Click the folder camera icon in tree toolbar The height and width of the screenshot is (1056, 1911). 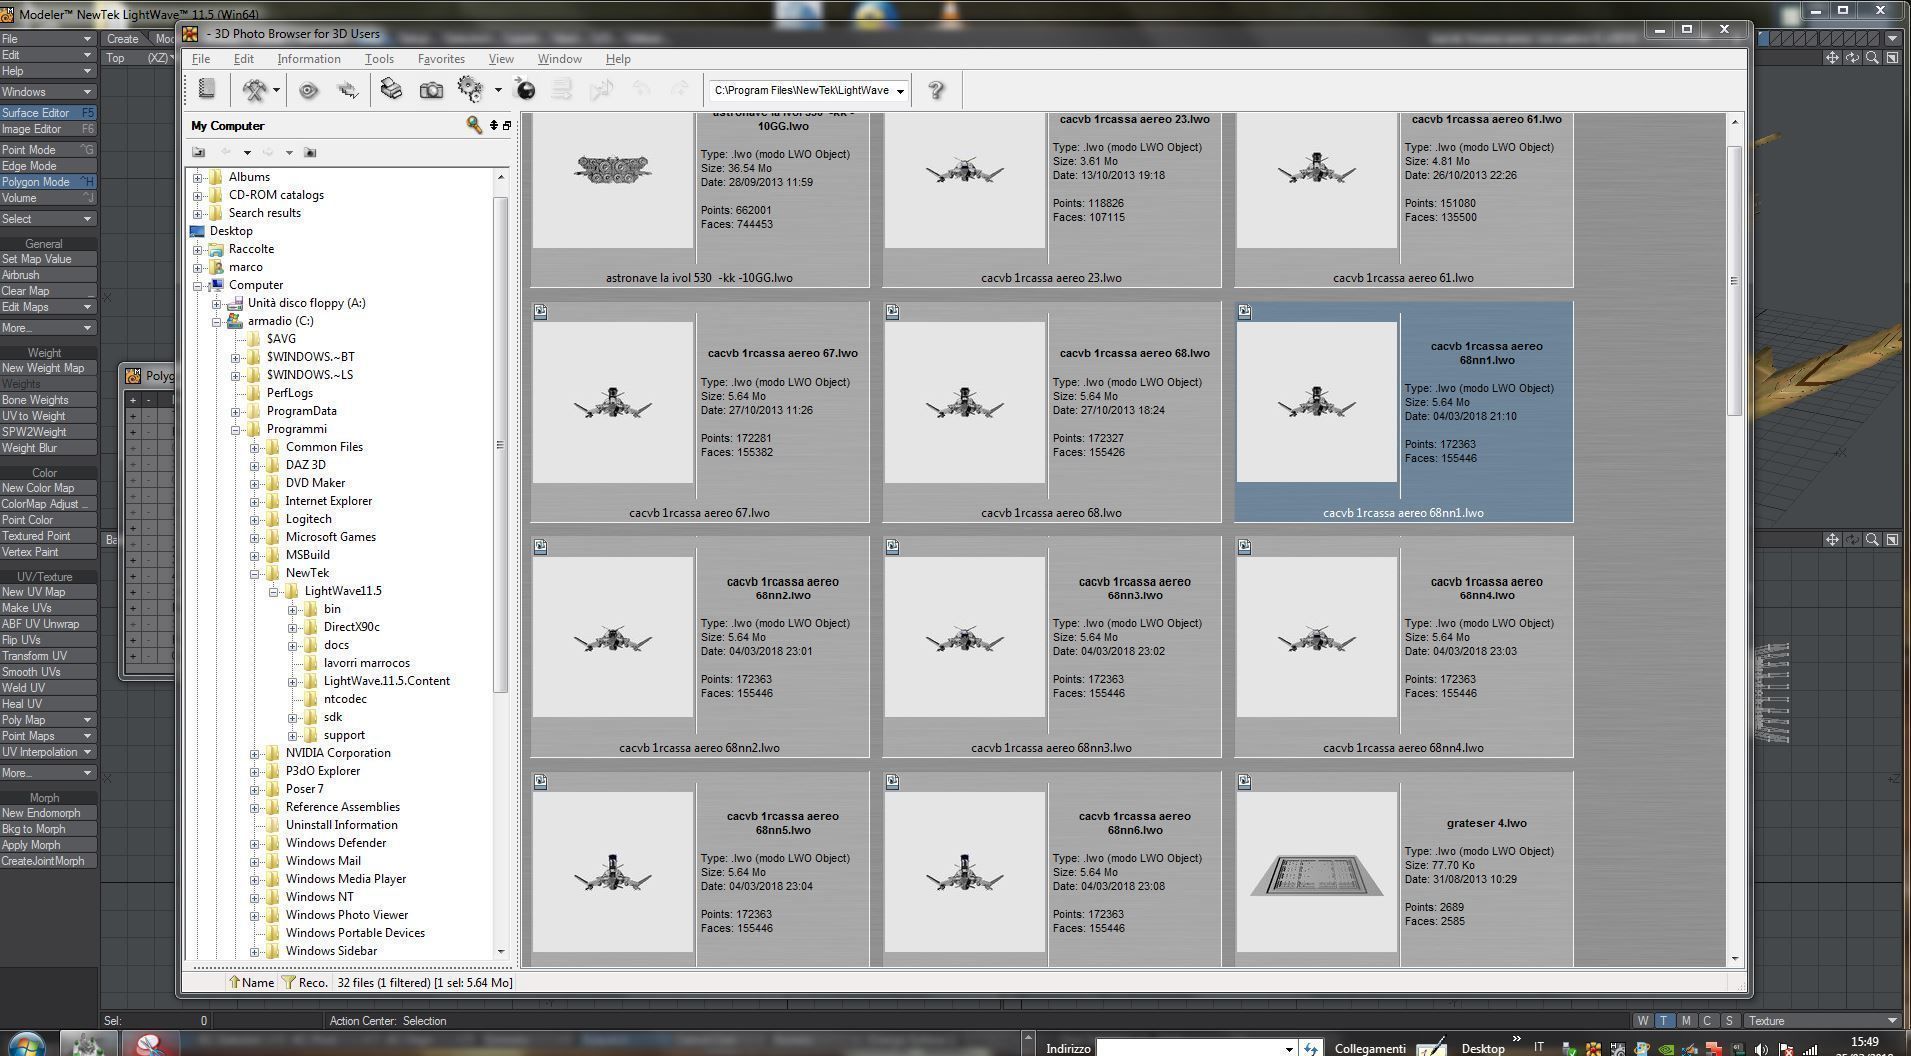pyautogui.click(x=310, y=152)
